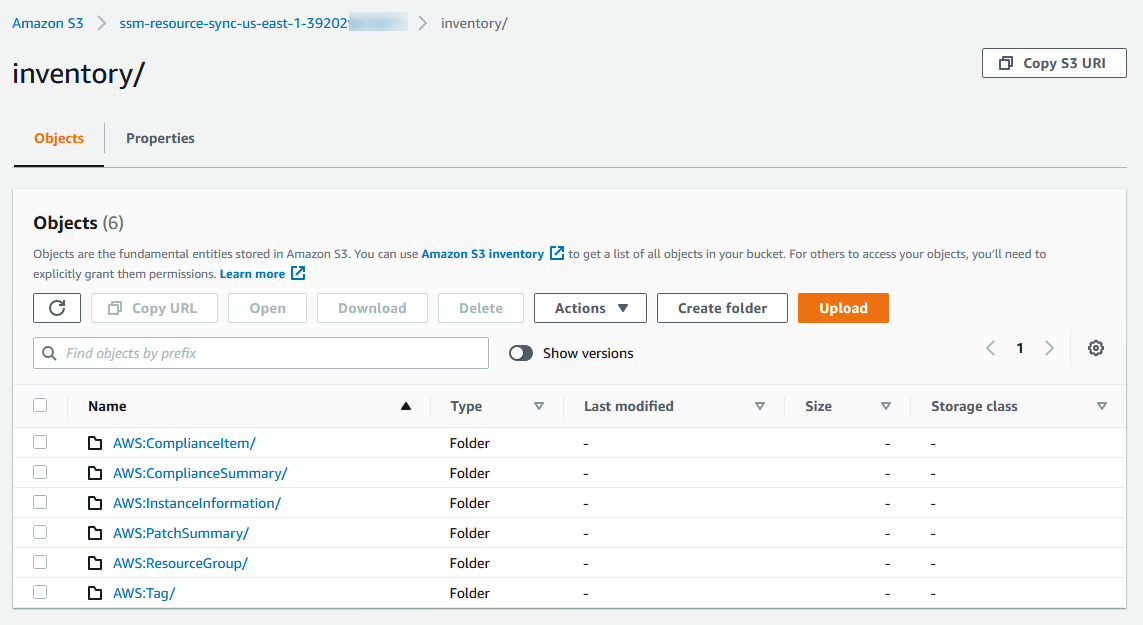Click the folder icon beside AWS:Tag/

point(95,592)
